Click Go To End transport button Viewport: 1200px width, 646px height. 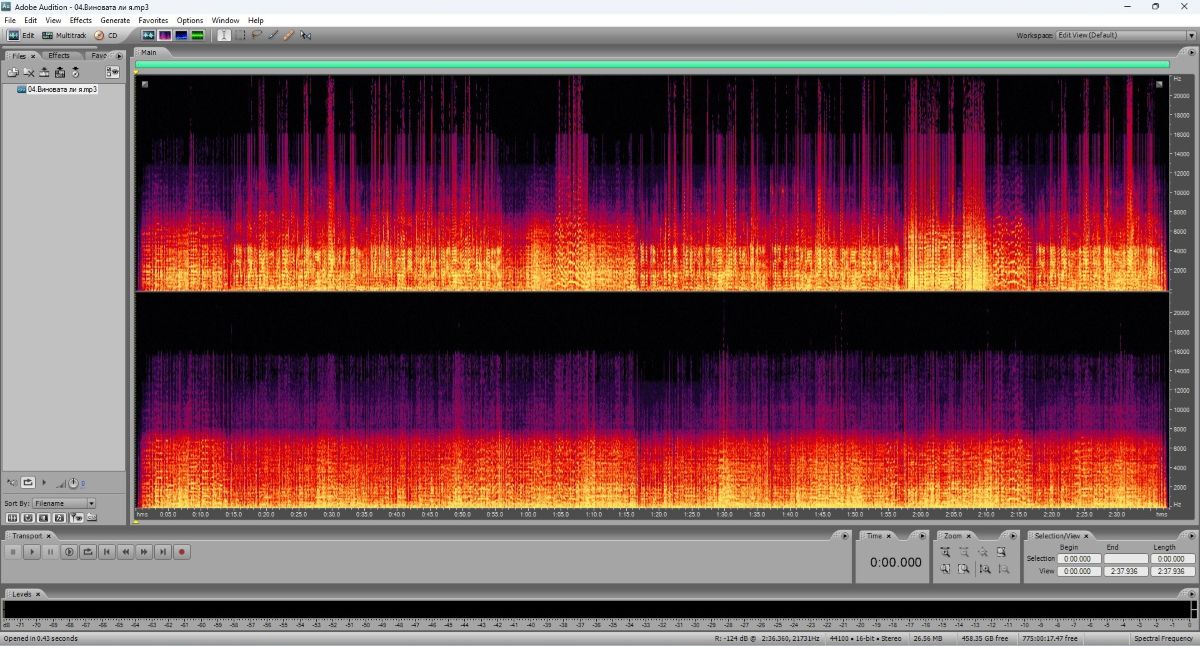(163, 551)
